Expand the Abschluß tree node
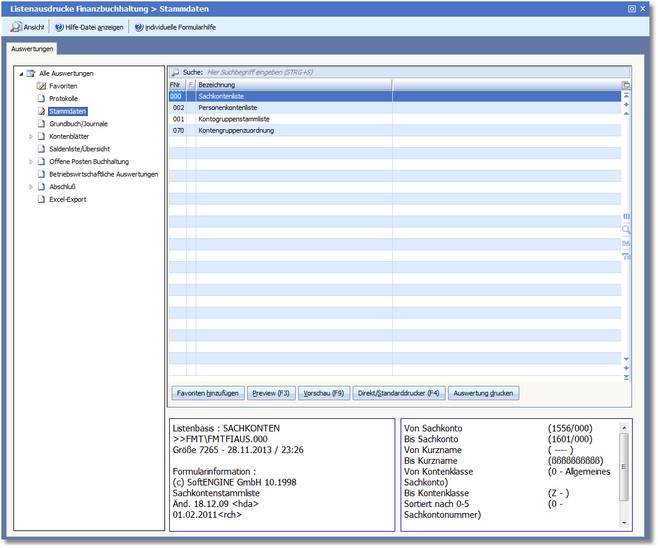The height and width of the screenshot is (548, 658). click(31, 186)
